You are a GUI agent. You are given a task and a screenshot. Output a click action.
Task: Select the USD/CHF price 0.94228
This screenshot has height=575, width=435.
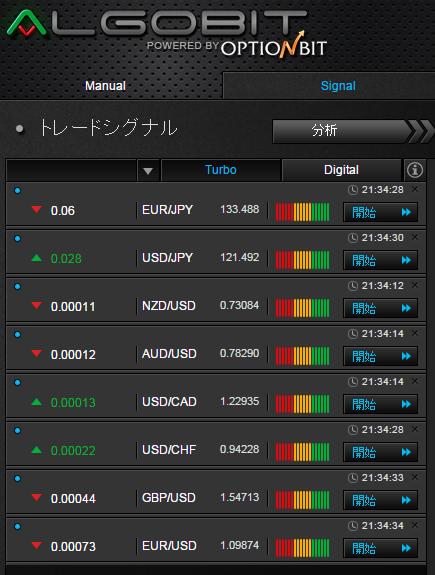pos(240,449)
